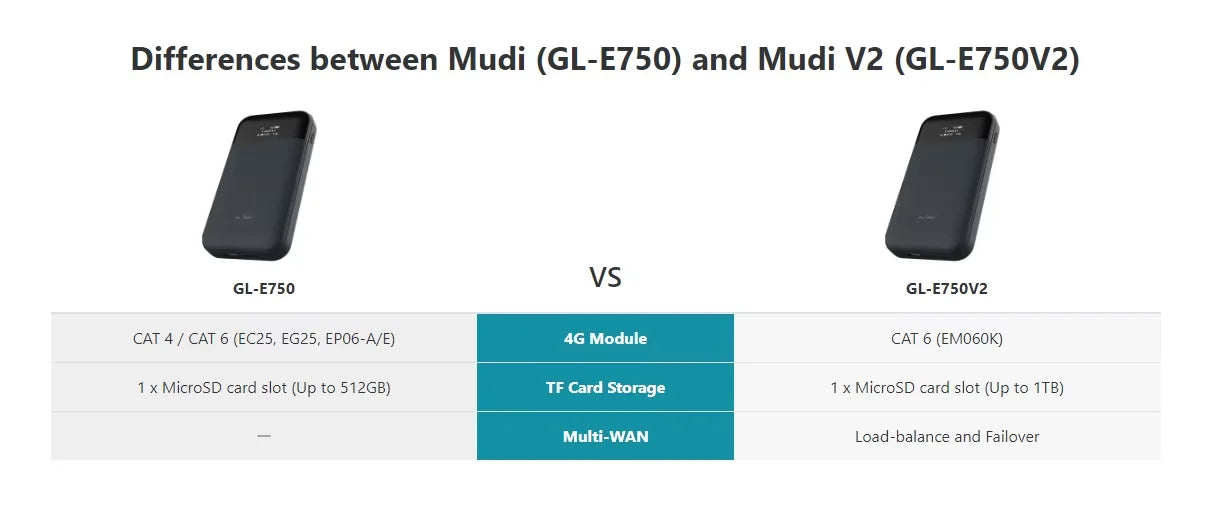This screenshot has width=1222, height=516.
Task: Click the GL-E750V2 model label
Action: pyautogui.click(x=947, y=289)
